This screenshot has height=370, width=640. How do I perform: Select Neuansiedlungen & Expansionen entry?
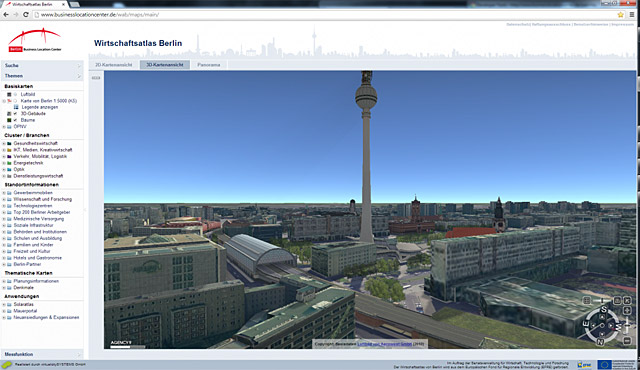(46, 317)
